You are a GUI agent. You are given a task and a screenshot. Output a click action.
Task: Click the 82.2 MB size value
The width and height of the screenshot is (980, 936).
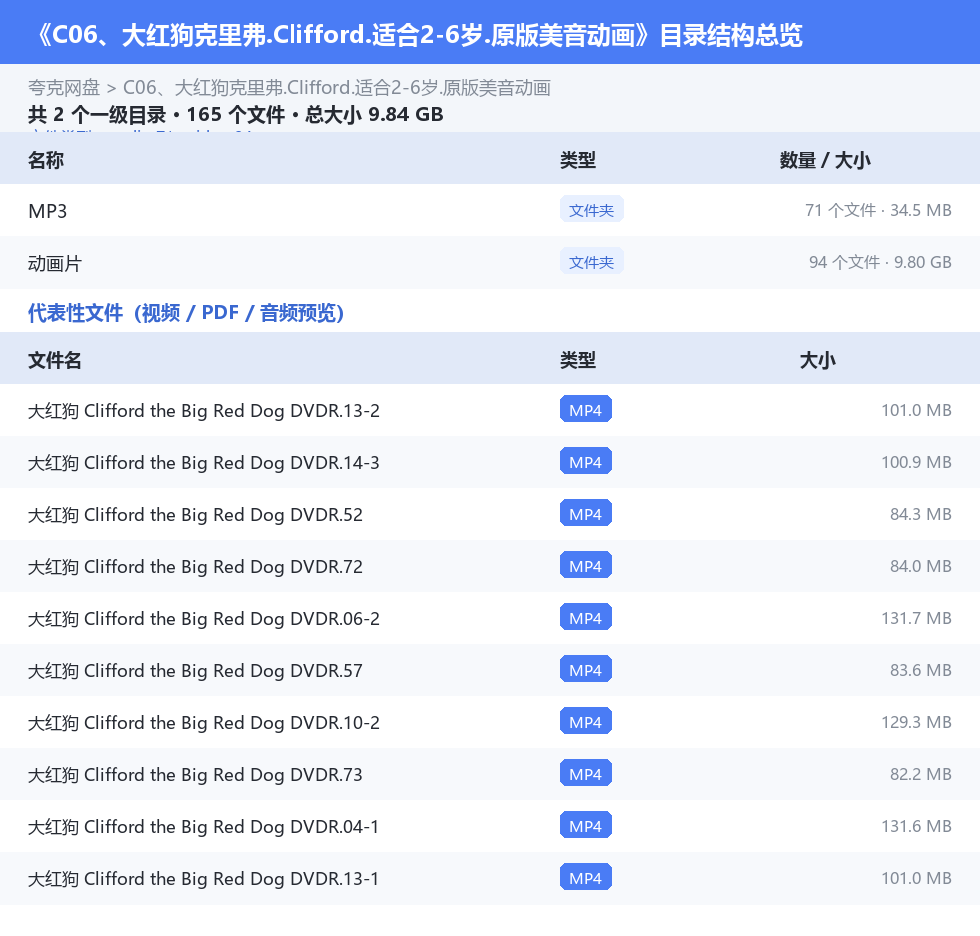tap(921, 774)
